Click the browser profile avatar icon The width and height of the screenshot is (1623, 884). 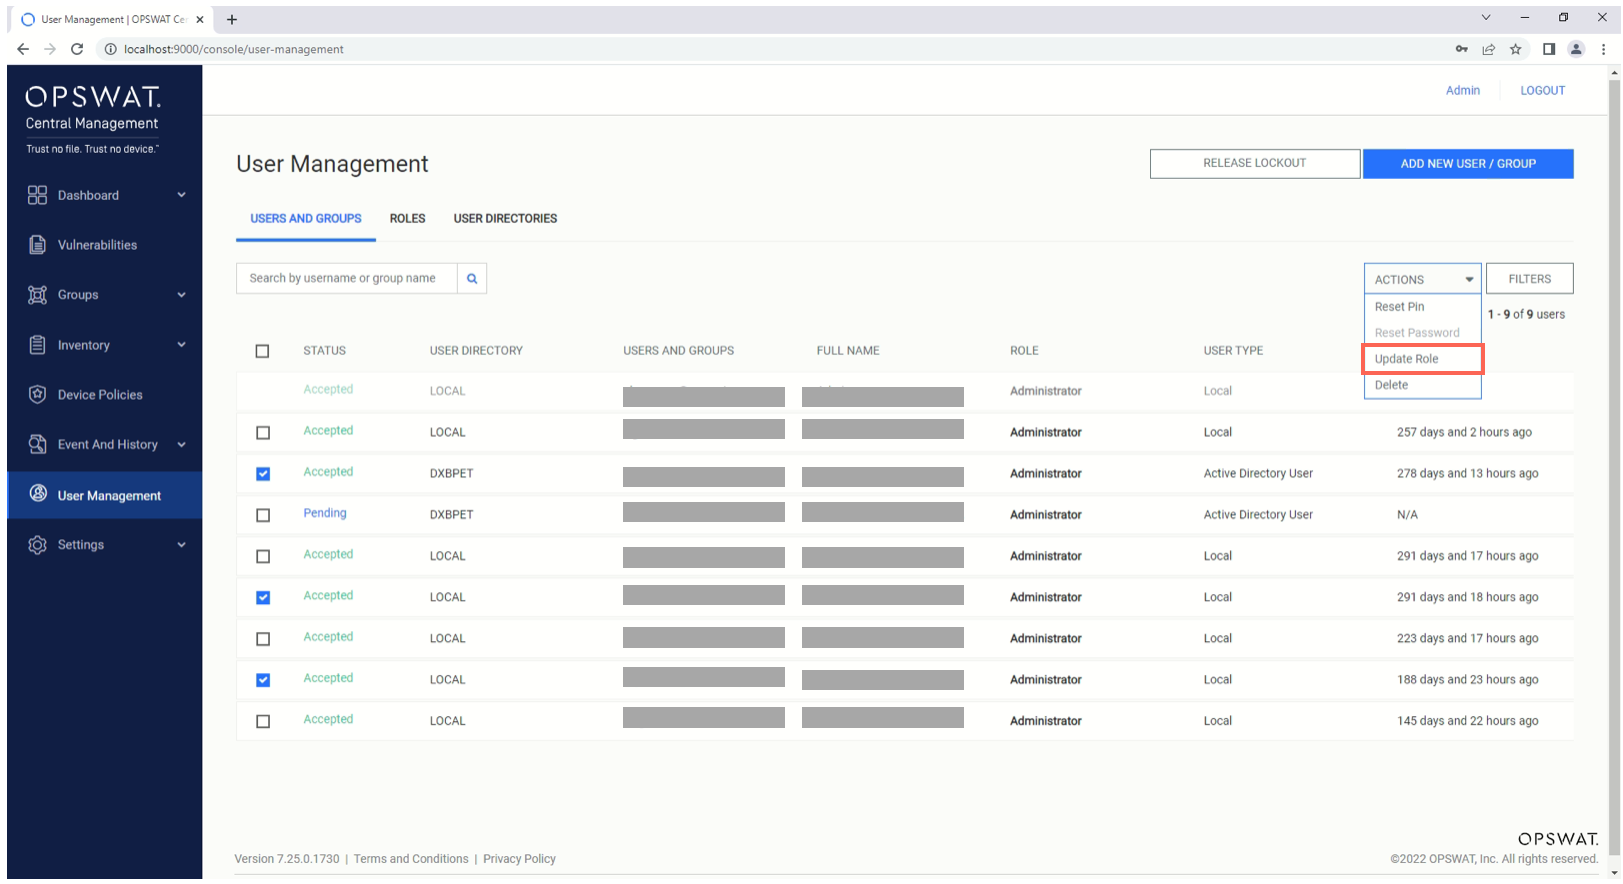click(x=1576, y=49)
